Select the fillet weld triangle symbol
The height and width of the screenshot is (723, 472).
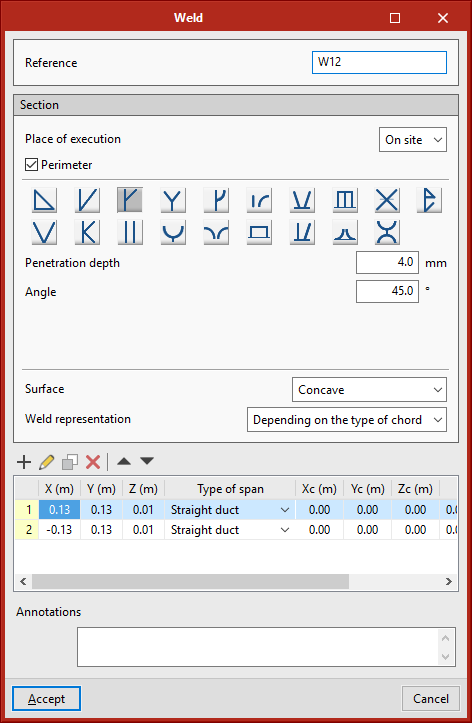tap(44, 200)
